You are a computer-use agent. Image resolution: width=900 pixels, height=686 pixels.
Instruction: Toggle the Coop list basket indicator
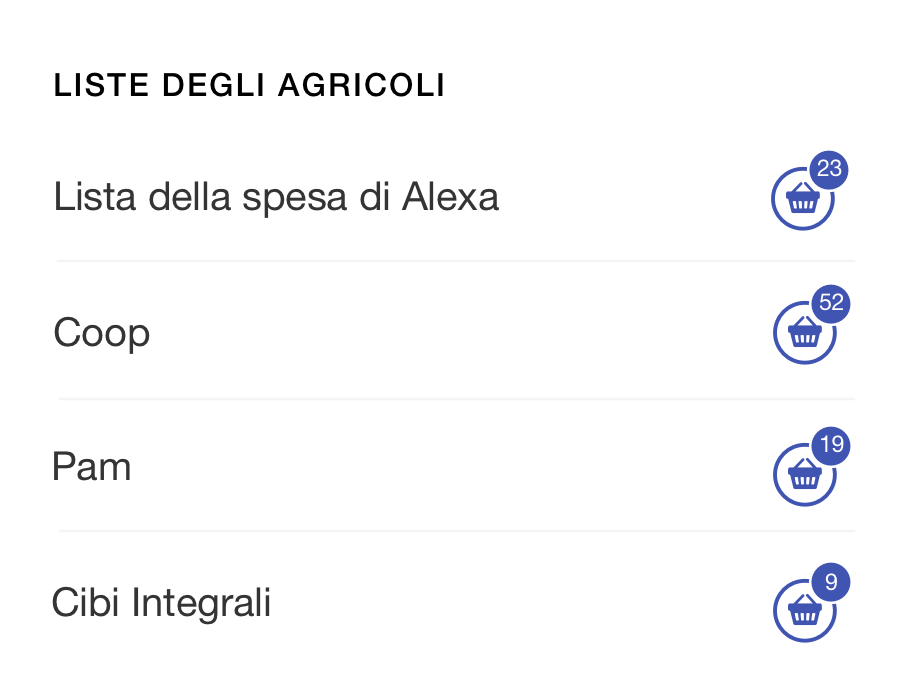click(x=803, y=334)
